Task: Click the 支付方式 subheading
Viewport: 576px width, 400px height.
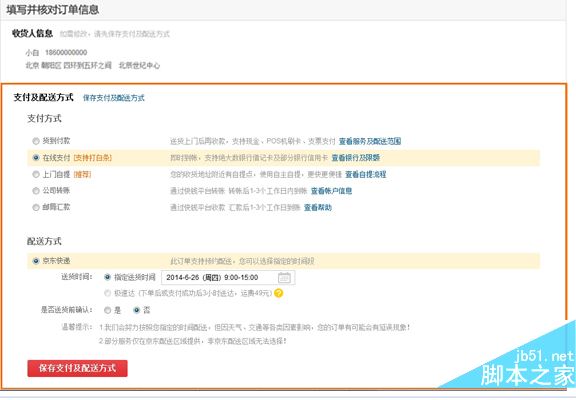Action: click(x=44, y=118)
